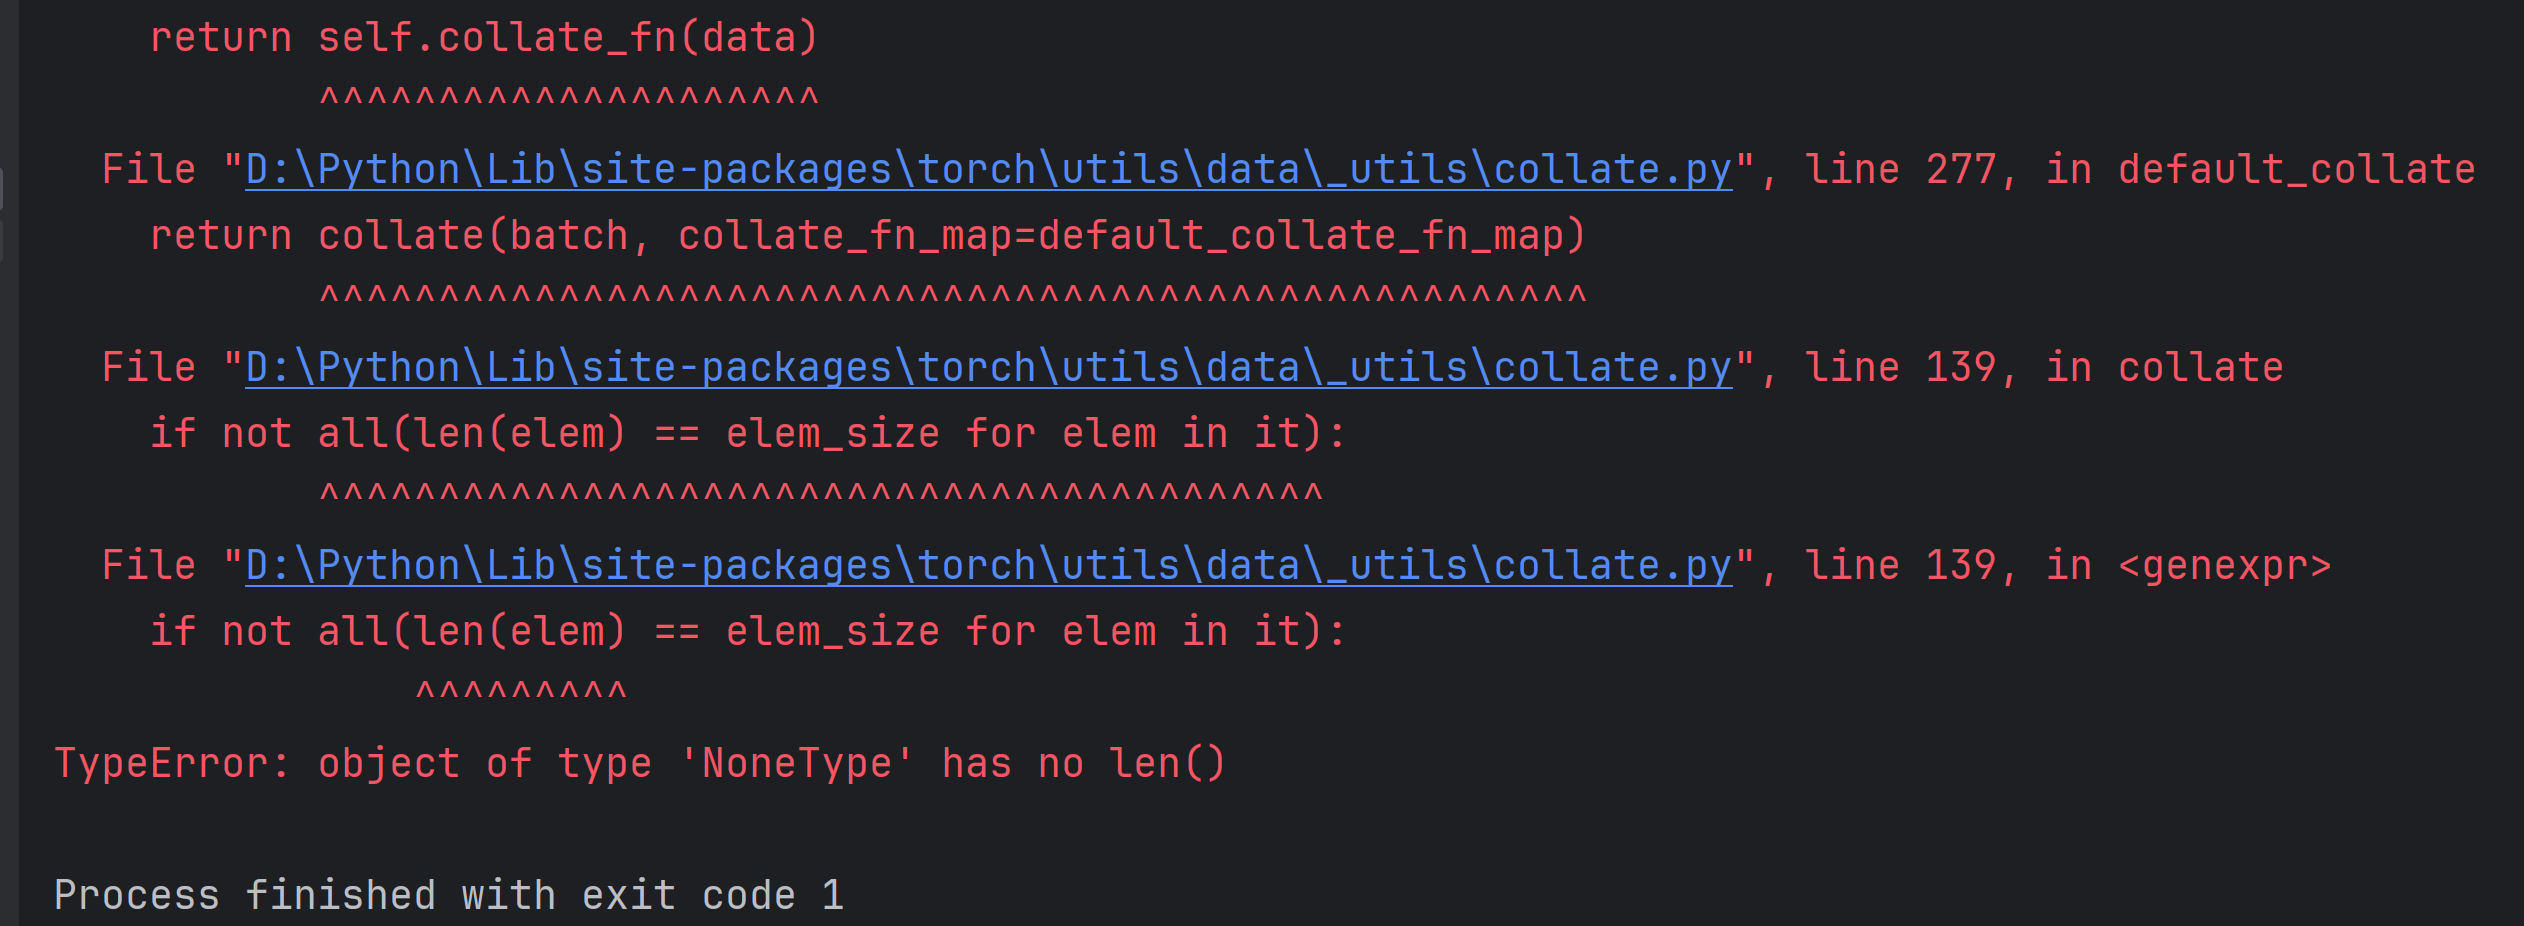
Task: Click the caret underline beneath self.collate_fn(data)
Action: click(x=569, y=97)
